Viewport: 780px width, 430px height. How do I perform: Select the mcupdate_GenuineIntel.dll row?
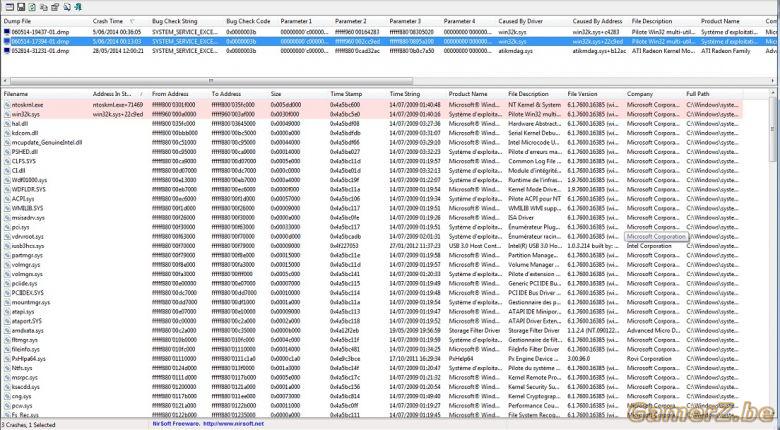(372, 142)
